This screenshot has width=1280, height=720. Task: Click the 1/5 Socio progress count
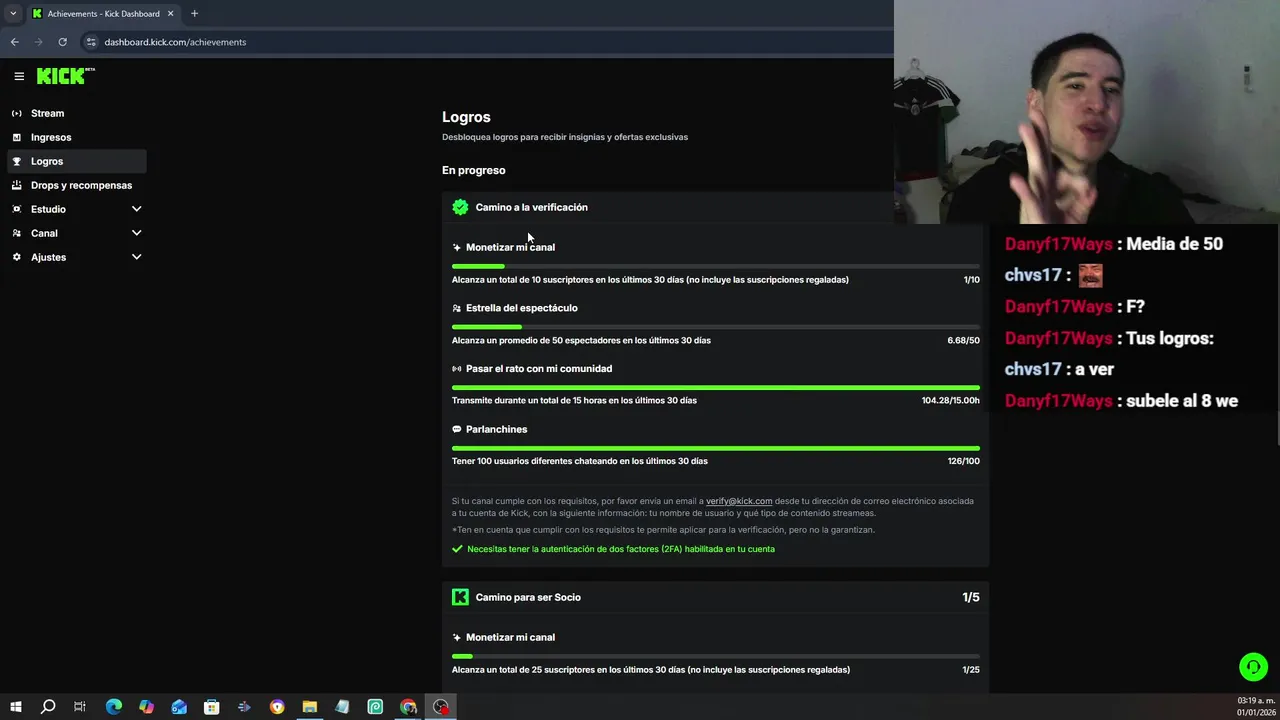click(x=971, y=597)
